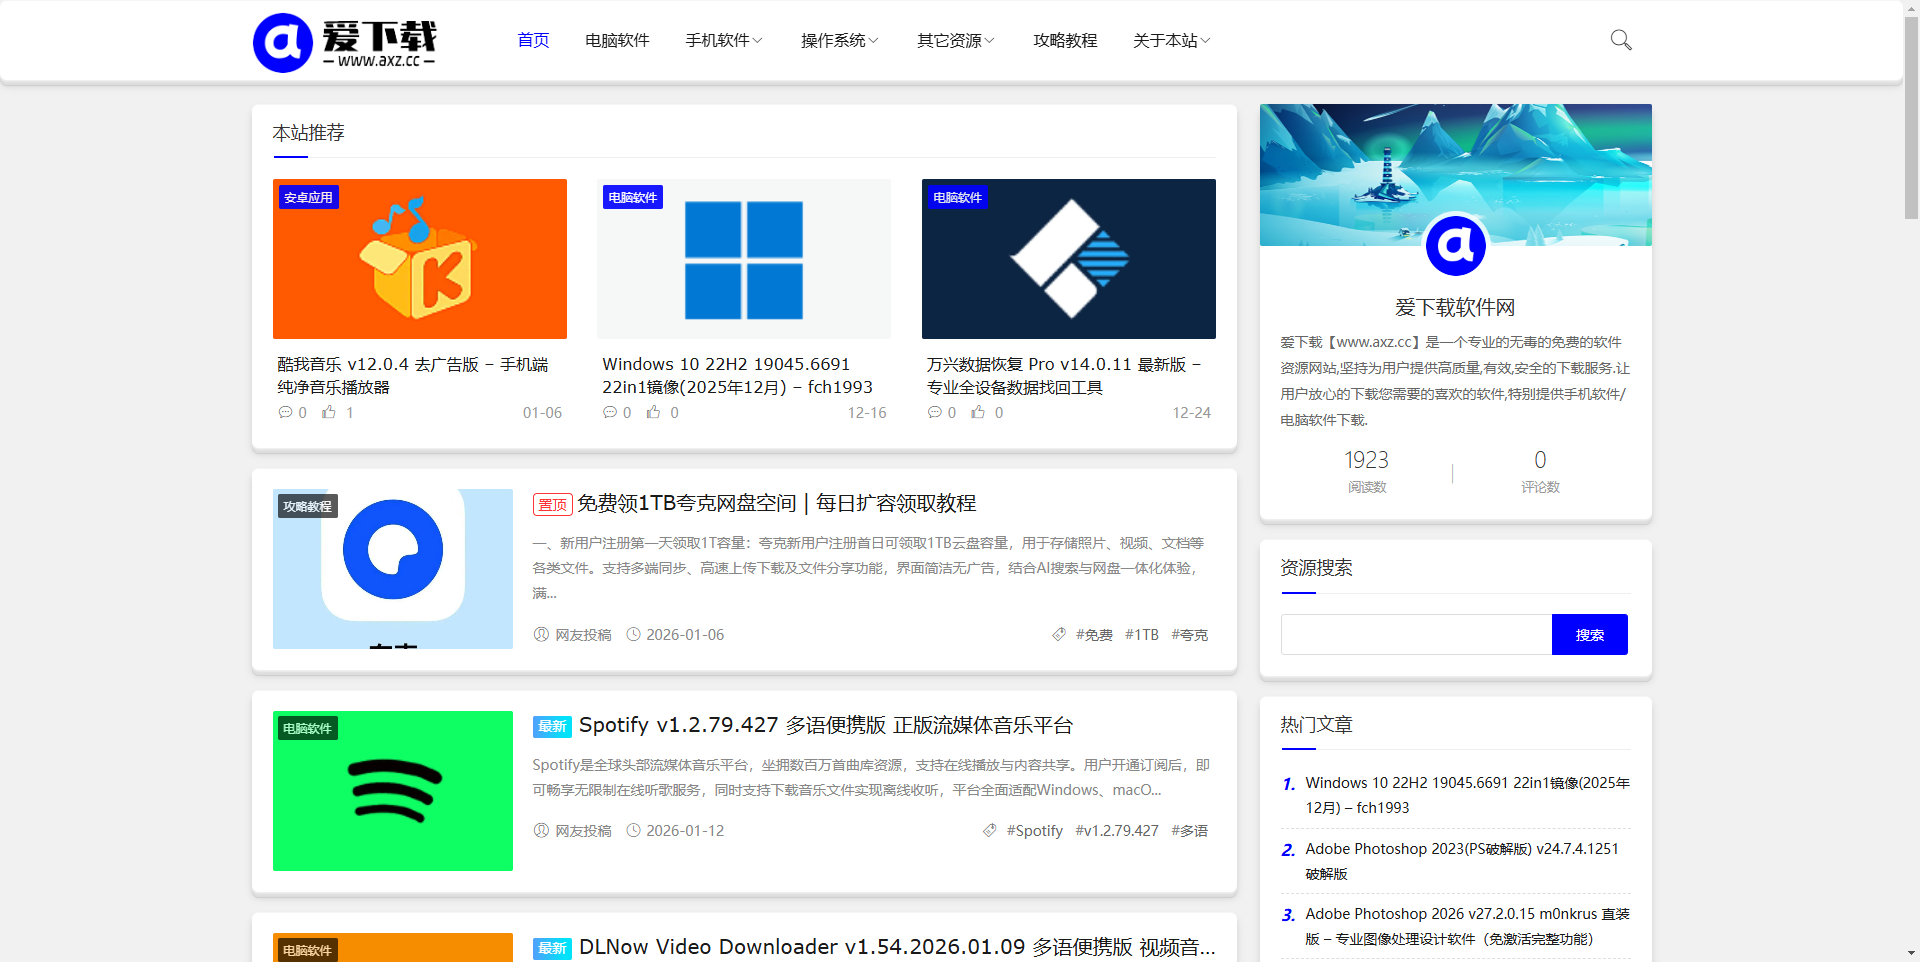
Task: Expand the 其它资源 dropdown menu
Action: click(x=956, y=40)
